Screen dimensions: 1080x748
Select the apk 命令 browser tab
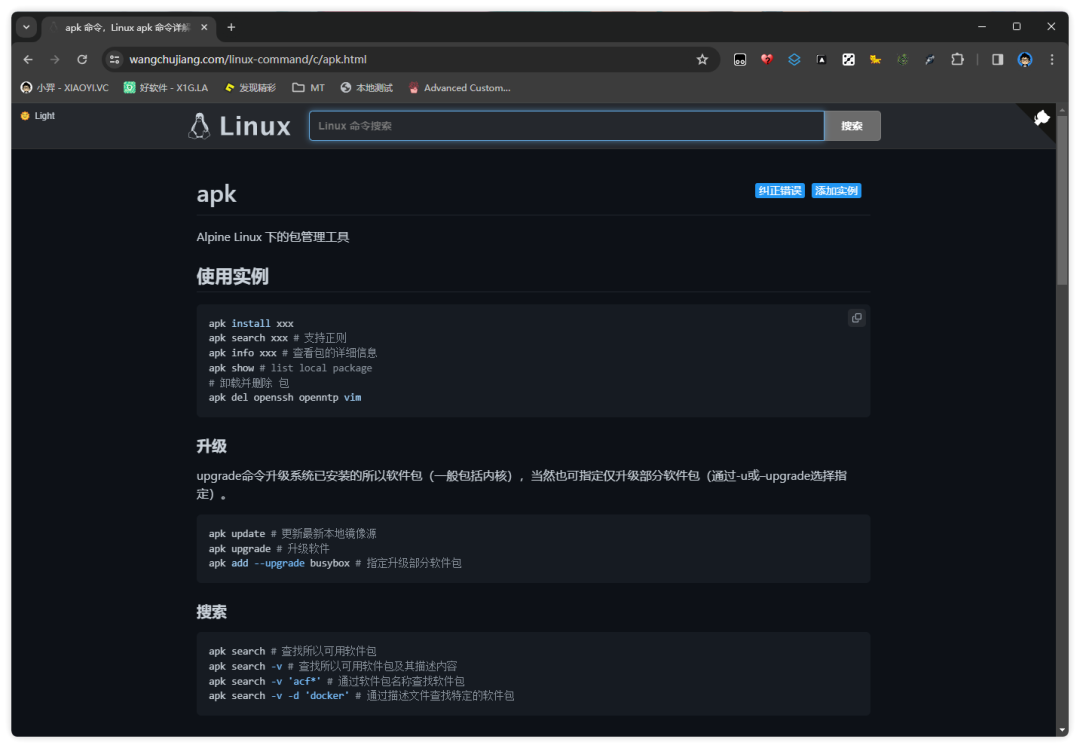129,28
